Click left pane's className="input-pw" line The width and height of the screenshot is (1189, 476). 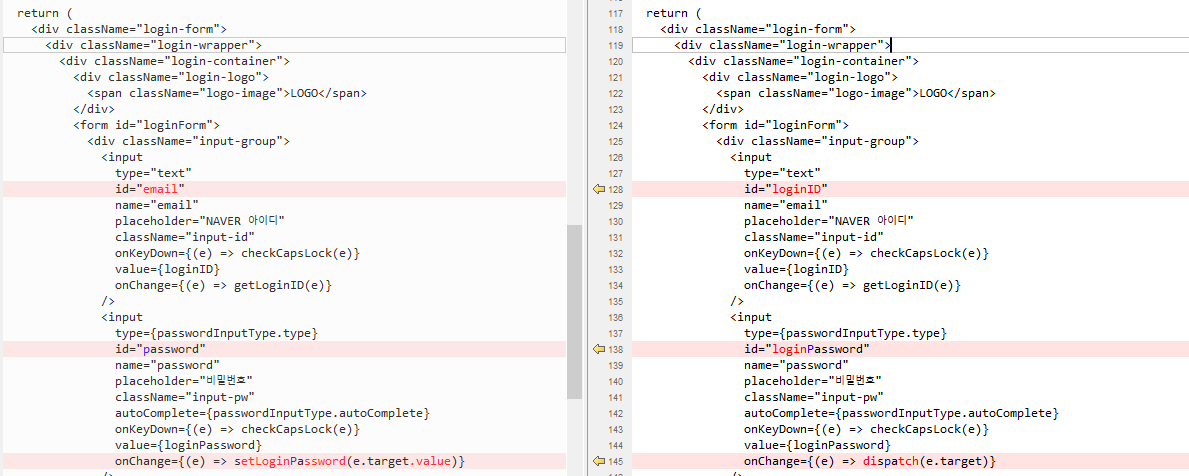[185, 397]
